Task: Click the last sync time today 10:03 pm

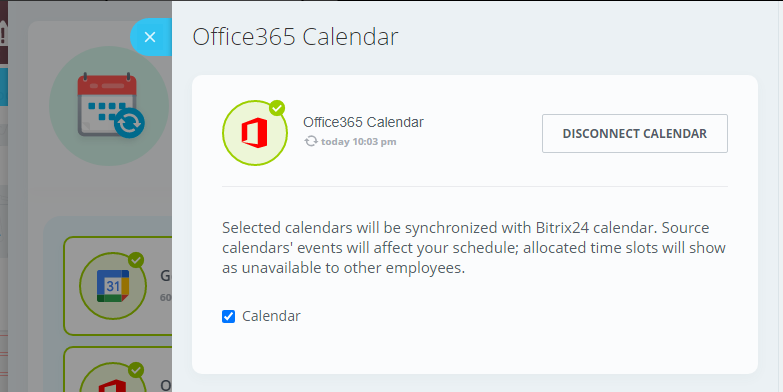Action: (359, 142)
